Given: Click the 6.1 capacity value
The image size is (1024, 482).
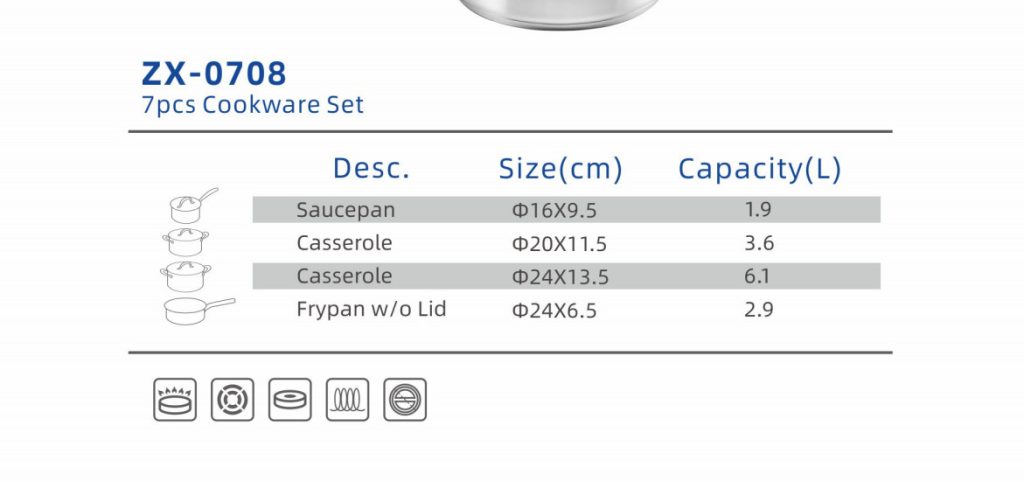Looking at the screenshot, I should [x=758, y=276].
